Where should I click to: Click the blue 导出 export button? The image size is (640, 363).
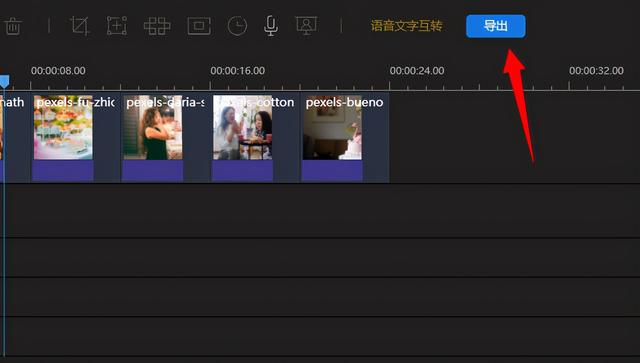coord(496,26)
